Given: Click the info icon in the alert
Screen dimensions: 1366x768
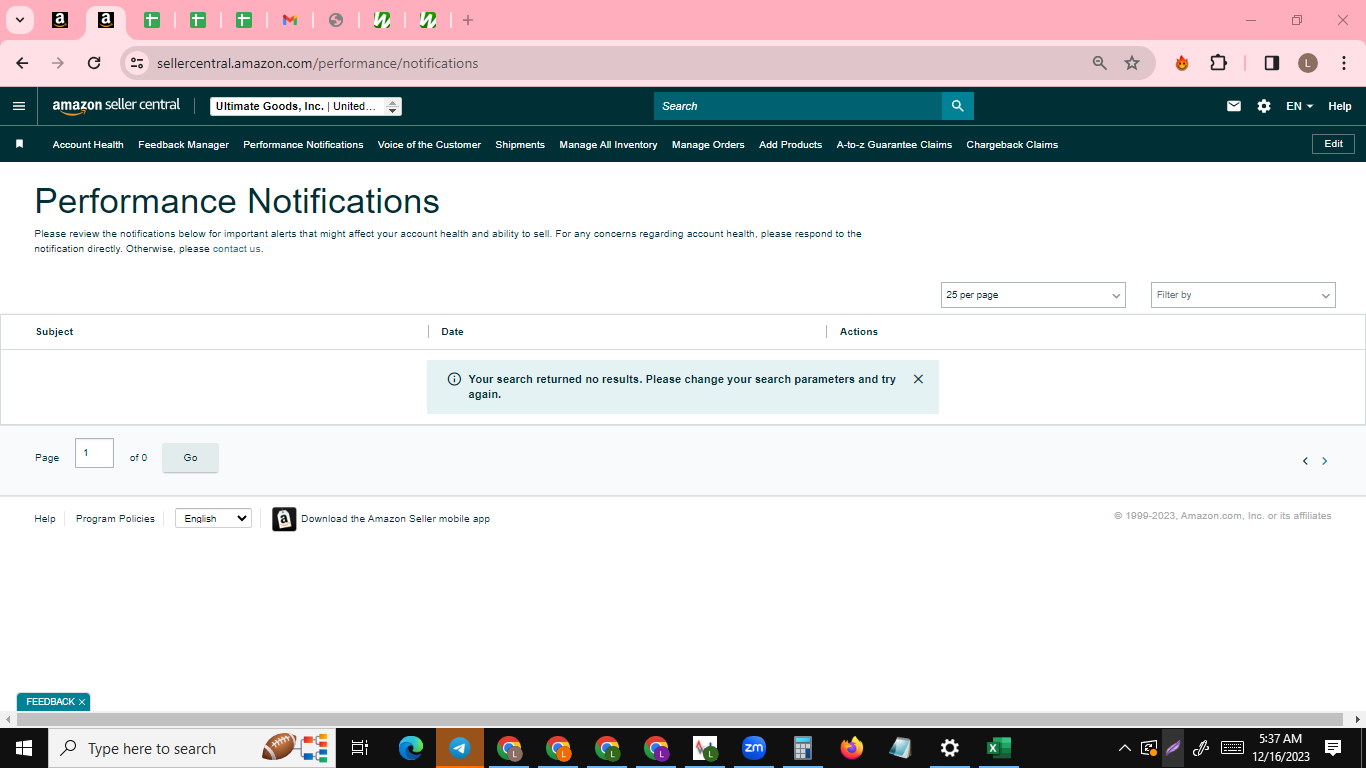Looking at the screenshot, I should click(x=454, y=379).
